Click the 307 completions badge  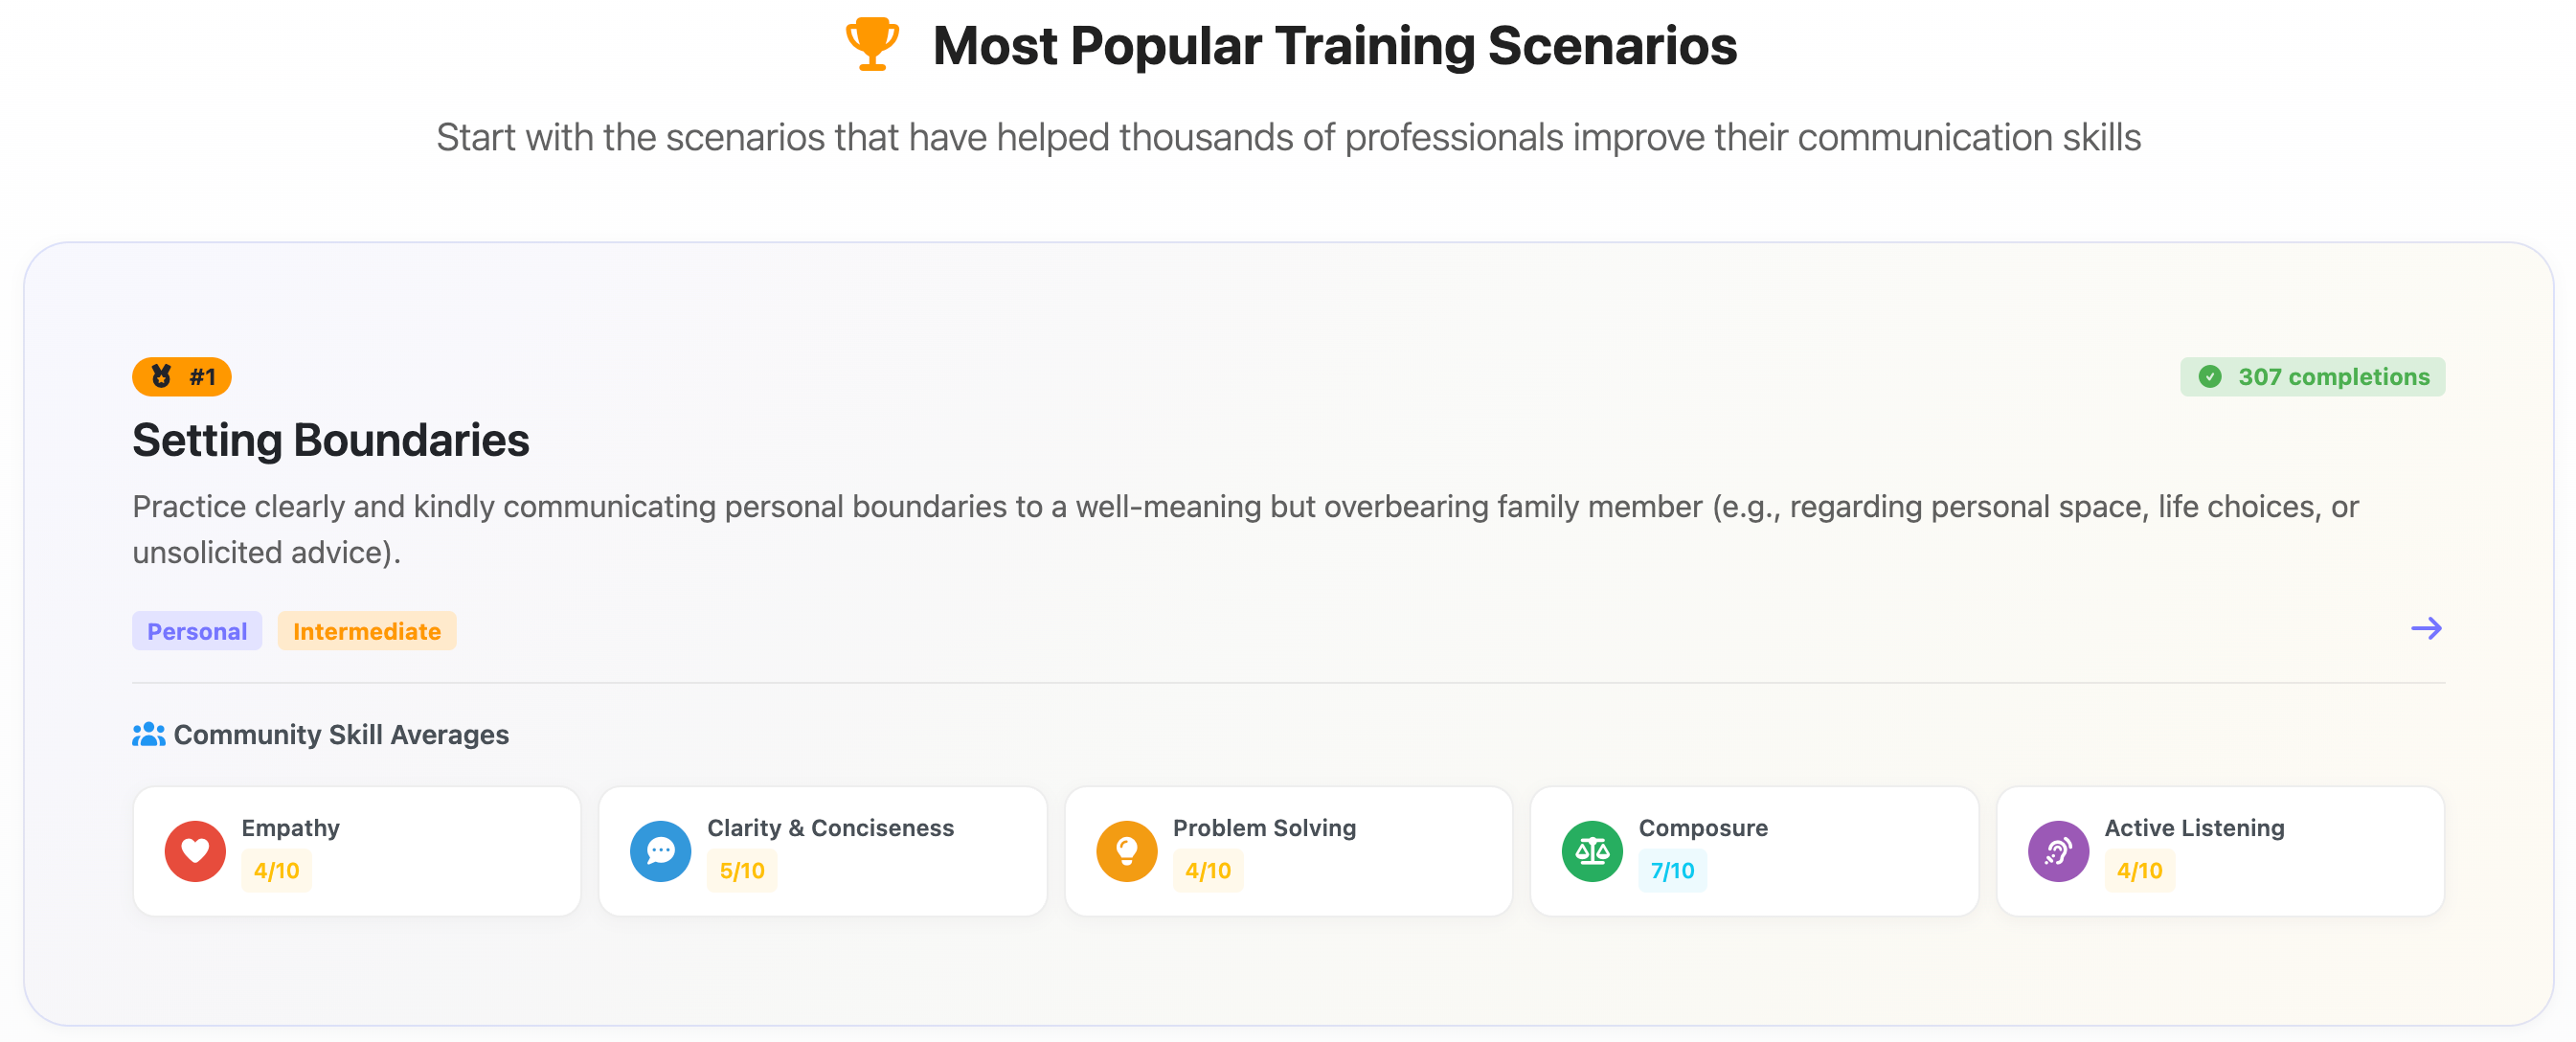coord(2312,377)
